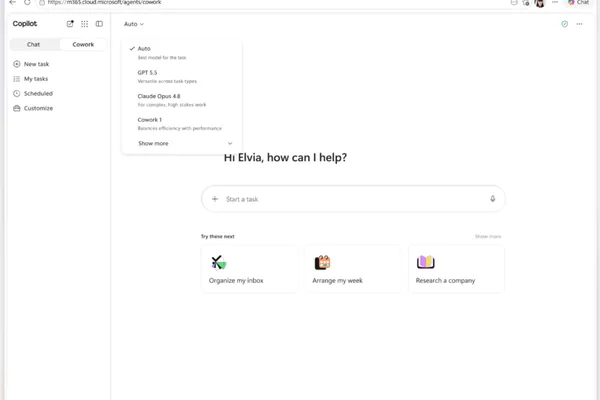This screenshot has width=600, height=400.
Task: Click the plus attach icon in task box
Action: tap(215, 199)
